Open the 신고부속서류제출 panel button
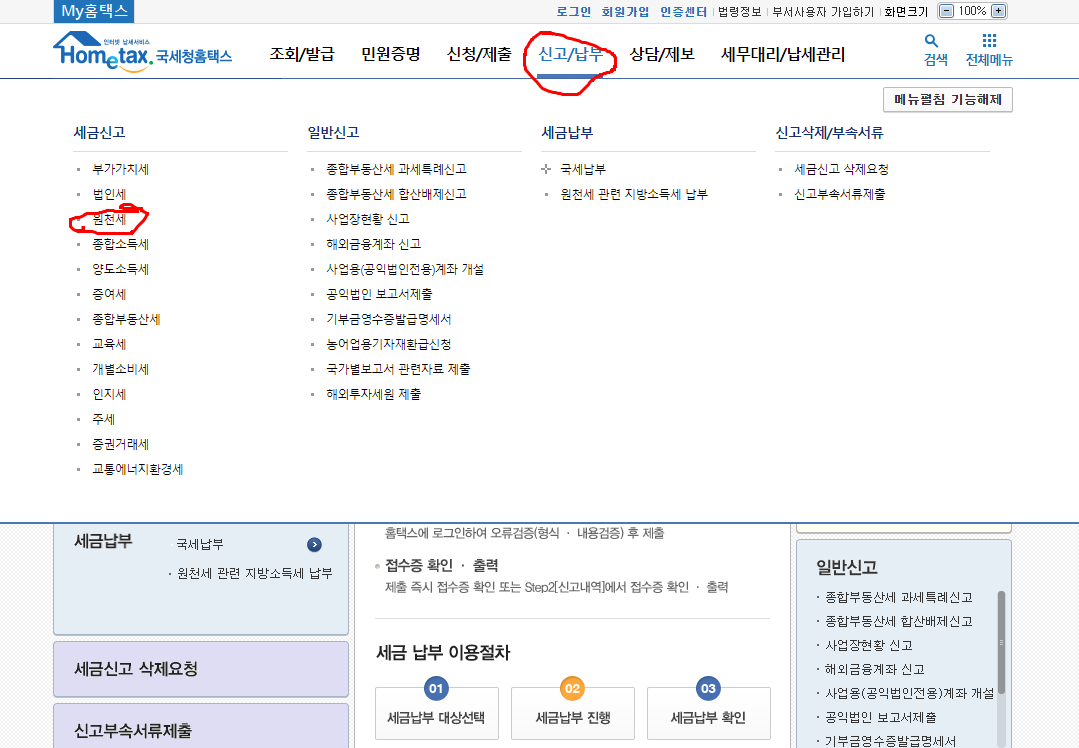Screen dimensions: 1079x748 click(201, 727)
